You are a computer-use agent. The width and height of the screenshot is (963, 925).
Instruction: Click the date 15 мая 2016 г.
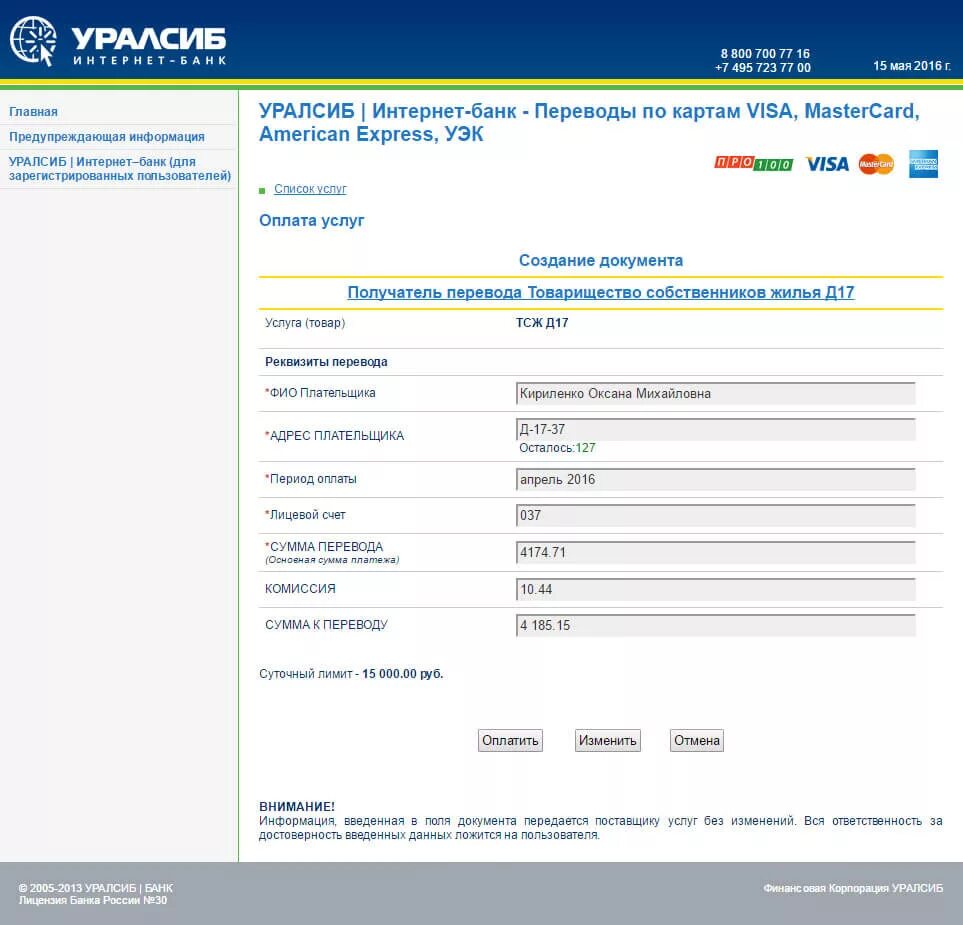(912, 66)
